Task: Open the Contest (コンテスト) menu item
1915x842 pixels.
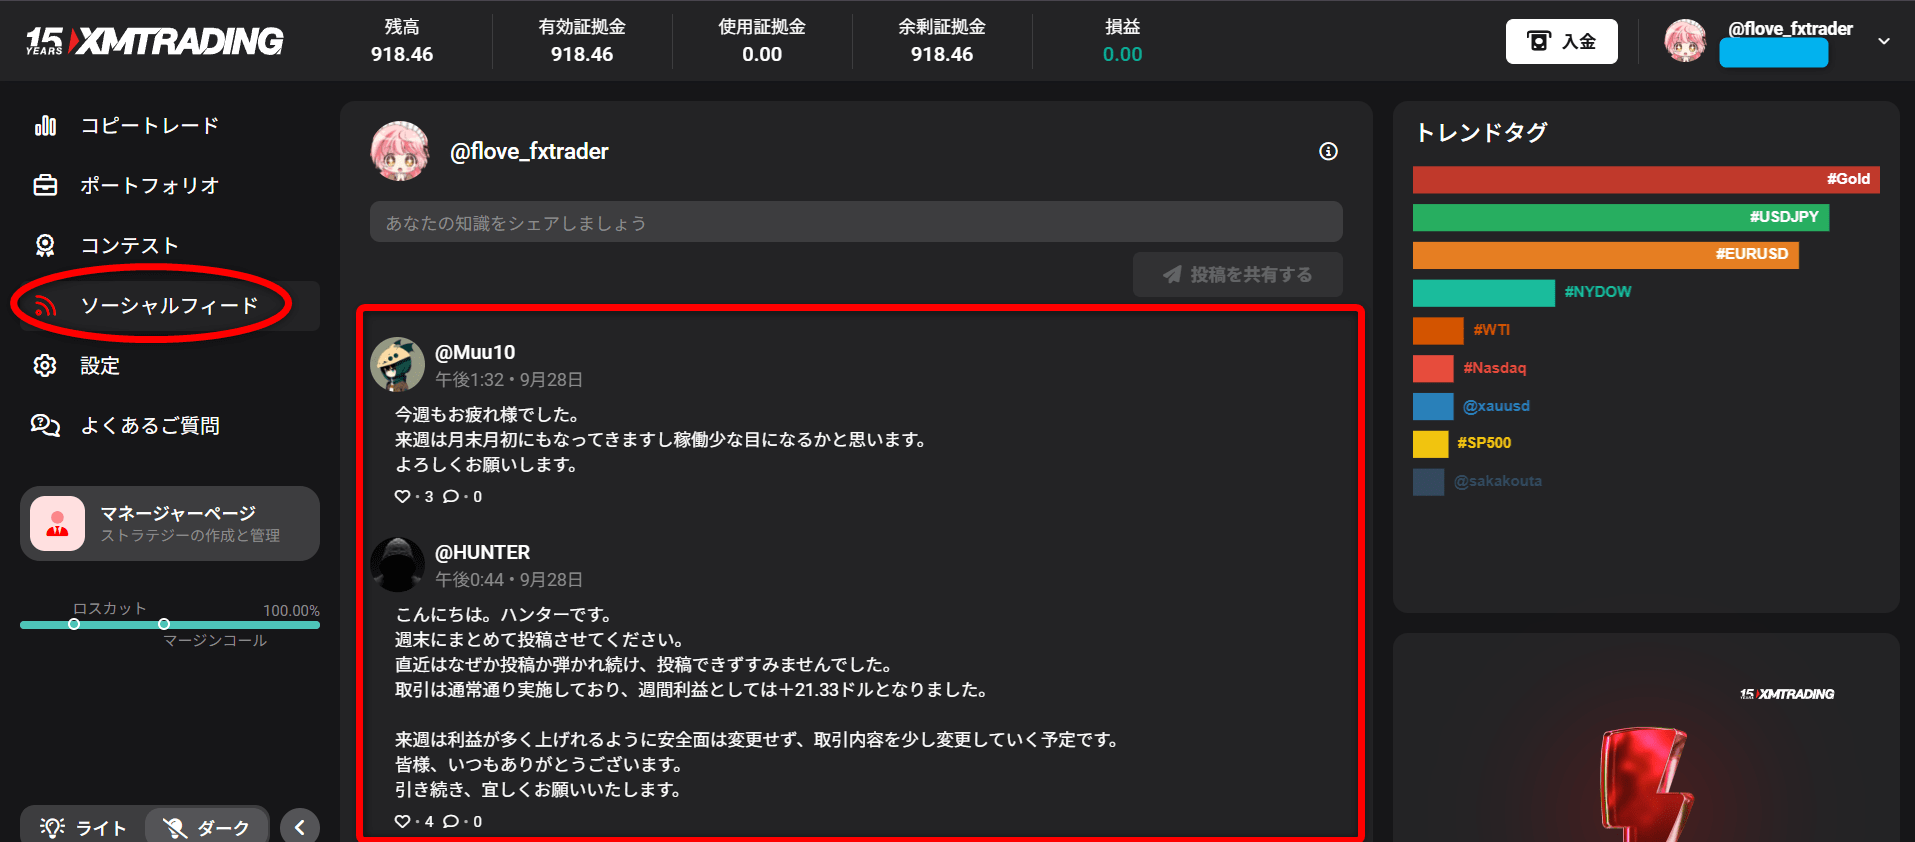Action: click(x=130, y=246)
